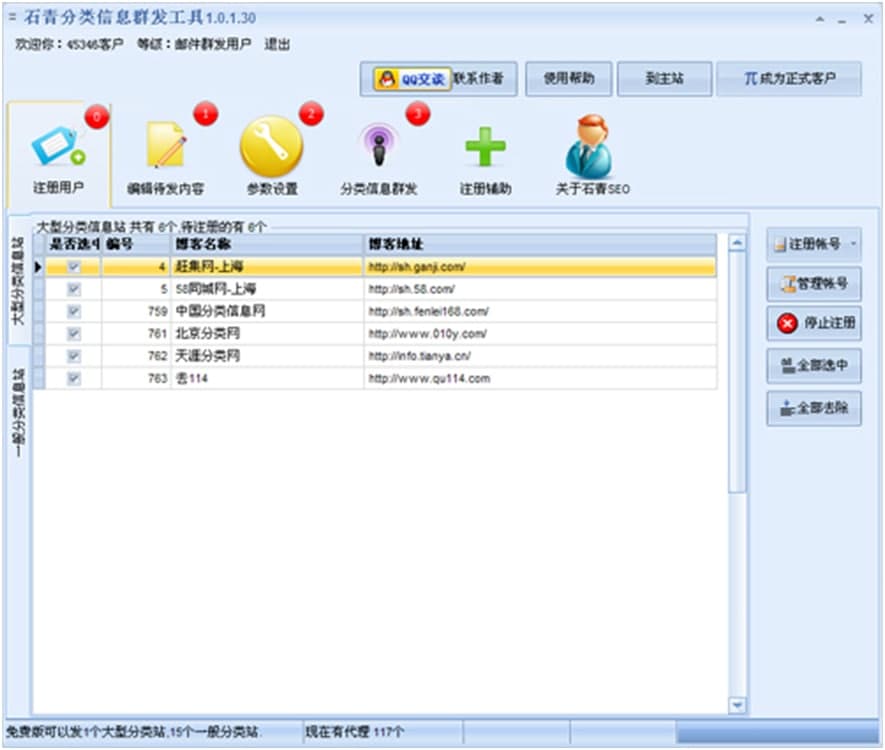885x750 pixels.
Task: Toggle checkbox for 天涯分类网 row
Action: (73, 356)
